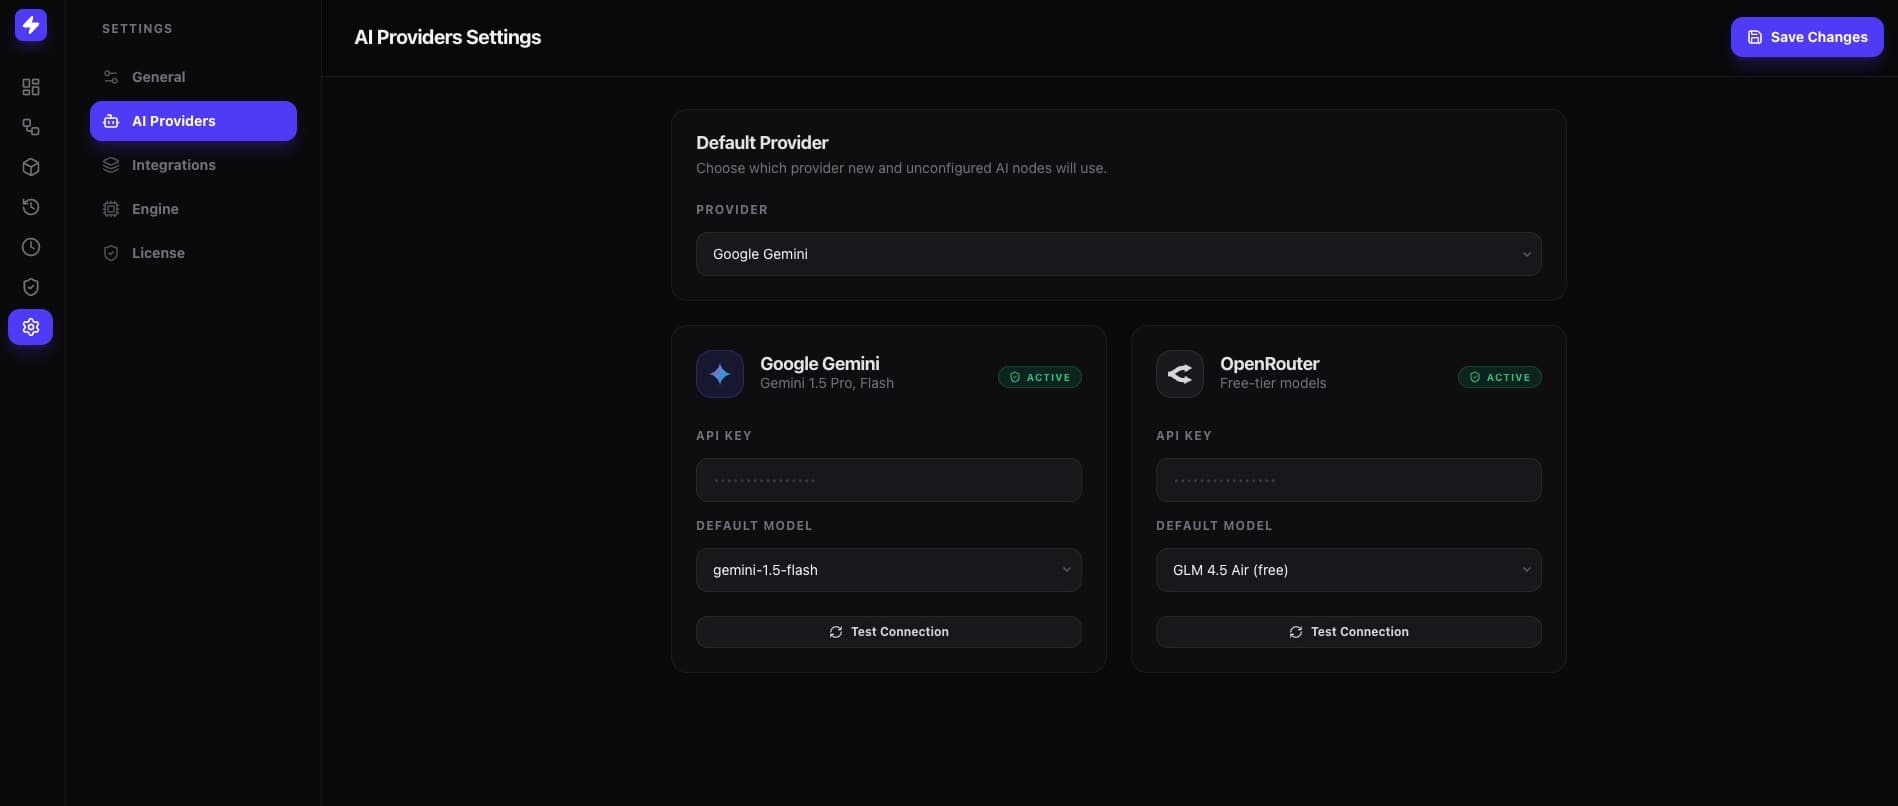Click the OpenRouter logo icon
The image size is (1898, 806).
1180,374
